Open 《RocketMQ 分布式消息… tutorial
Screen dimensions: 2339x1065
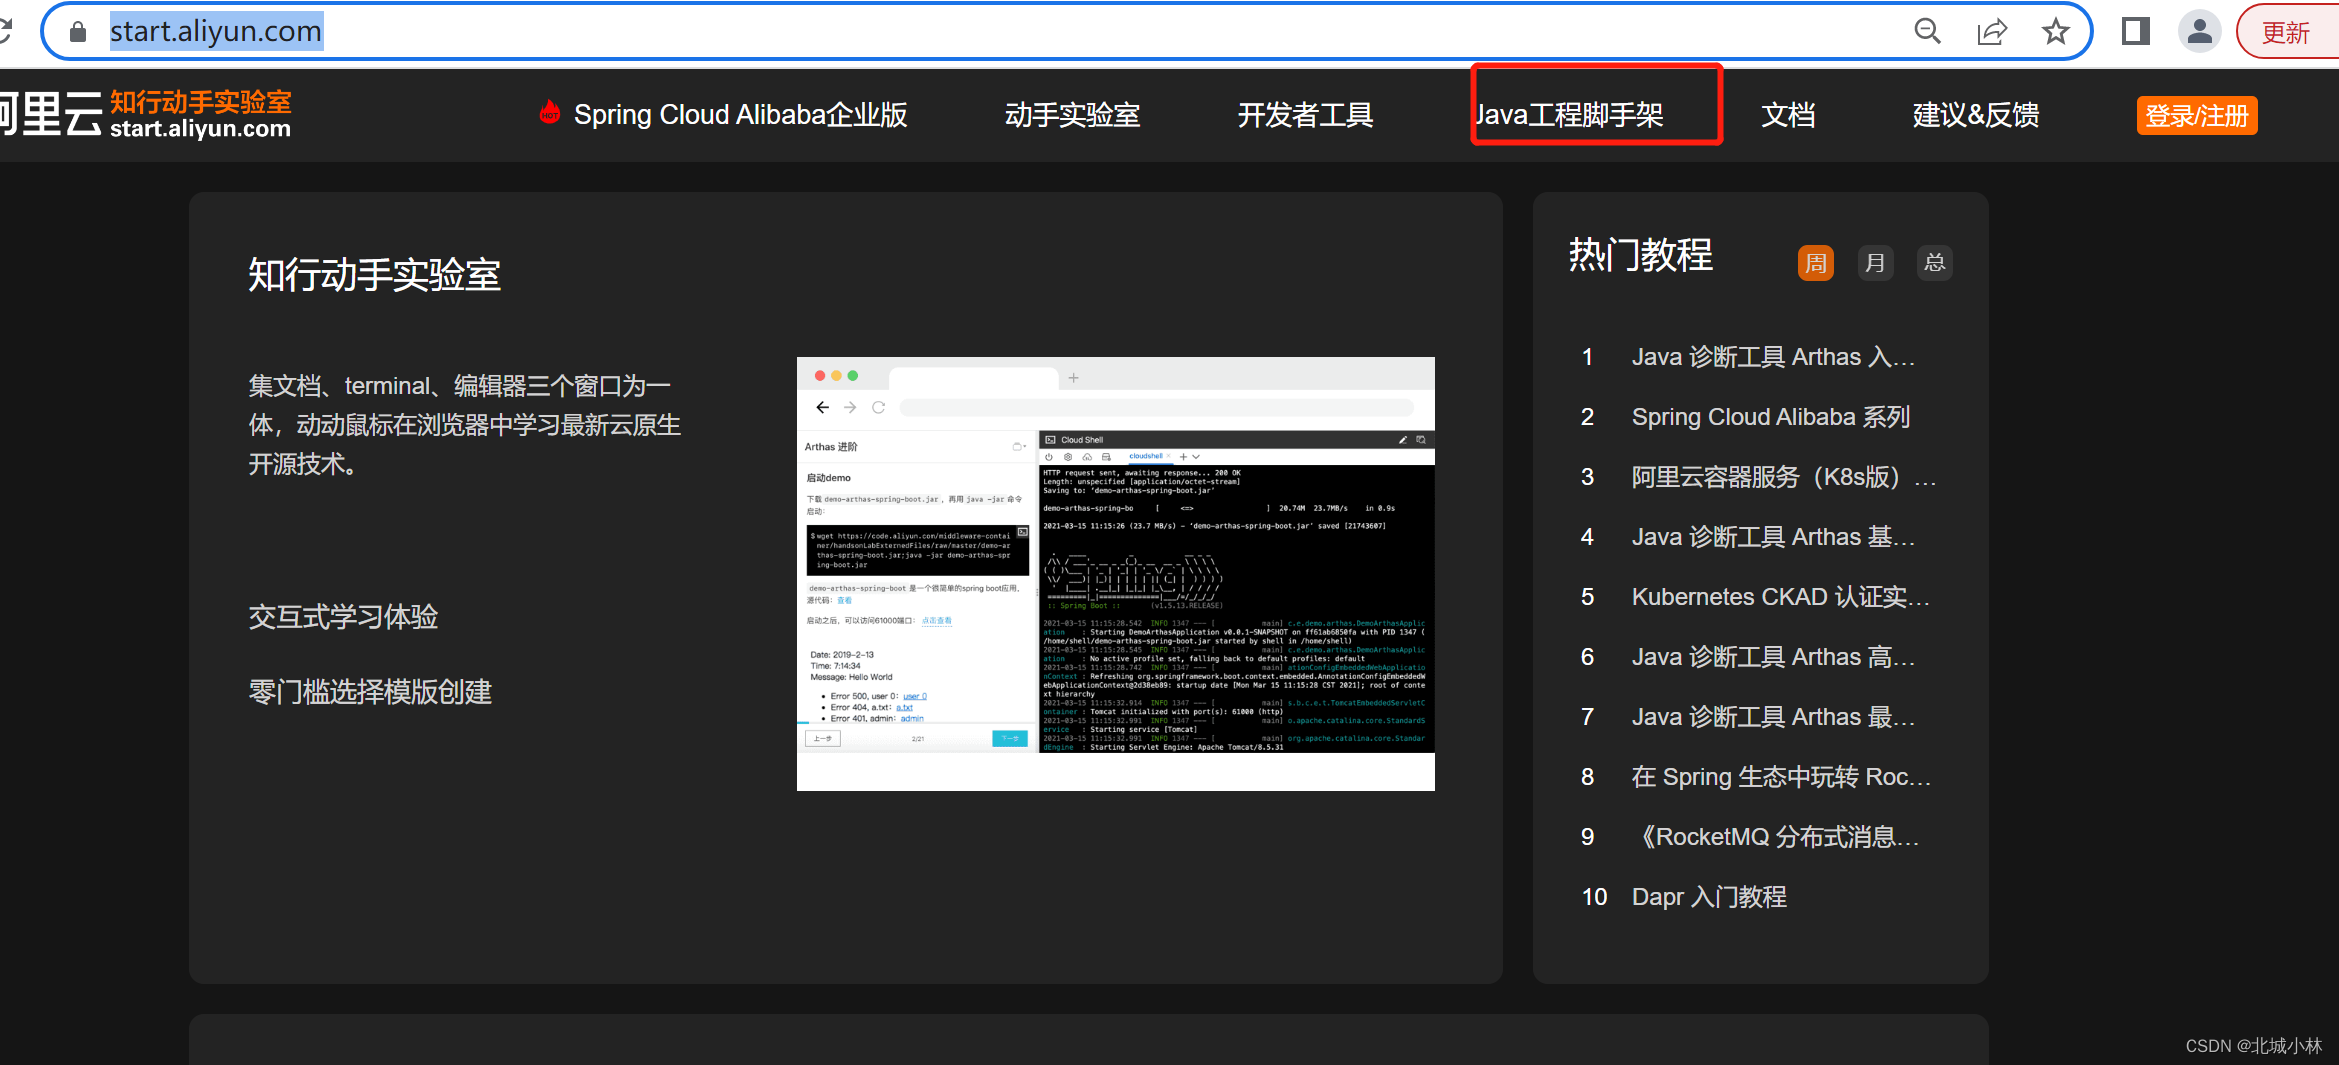point(1775,837)
